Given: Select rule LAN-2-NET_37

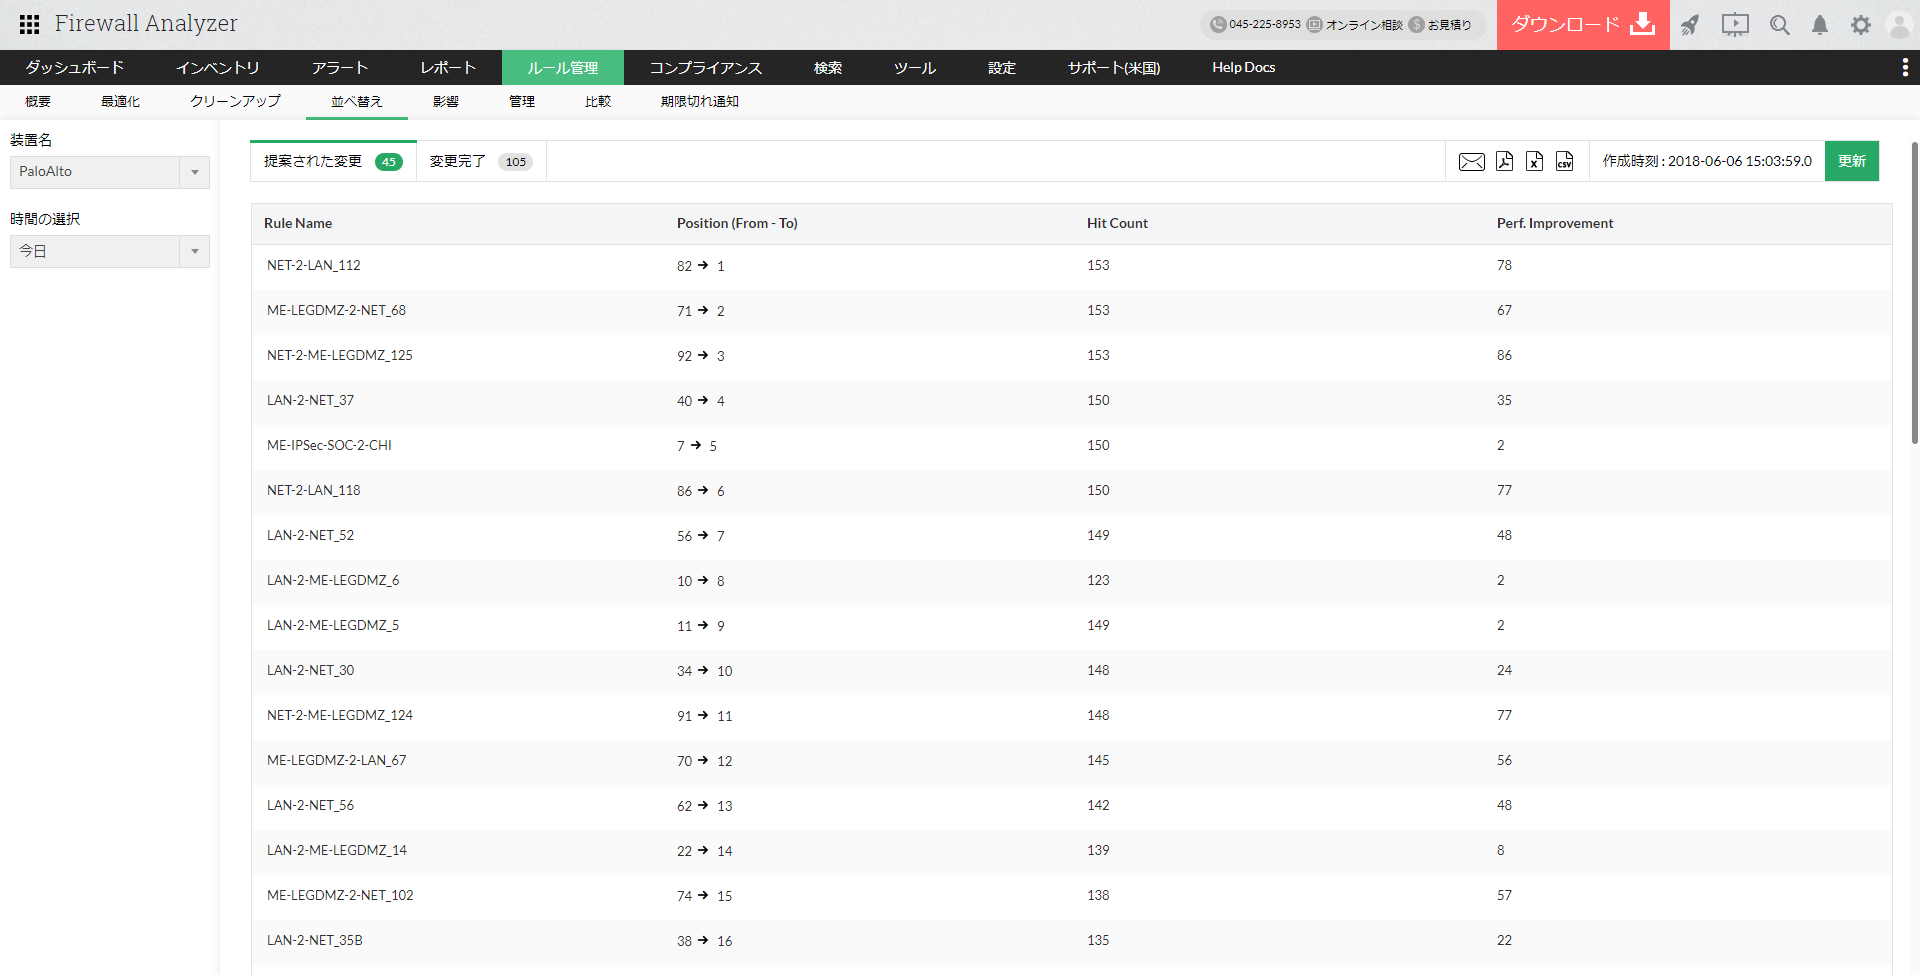Looking at the screenshot, I should (310, 400).
